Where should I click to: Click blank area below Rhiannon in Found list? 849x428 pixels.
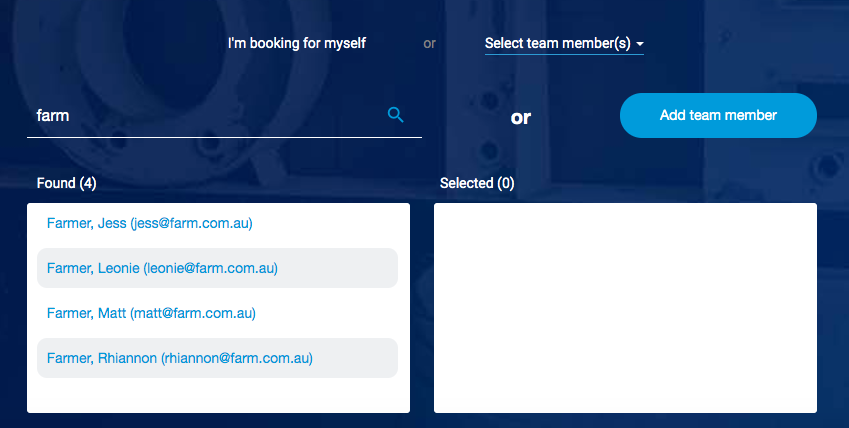pos(217,395)
